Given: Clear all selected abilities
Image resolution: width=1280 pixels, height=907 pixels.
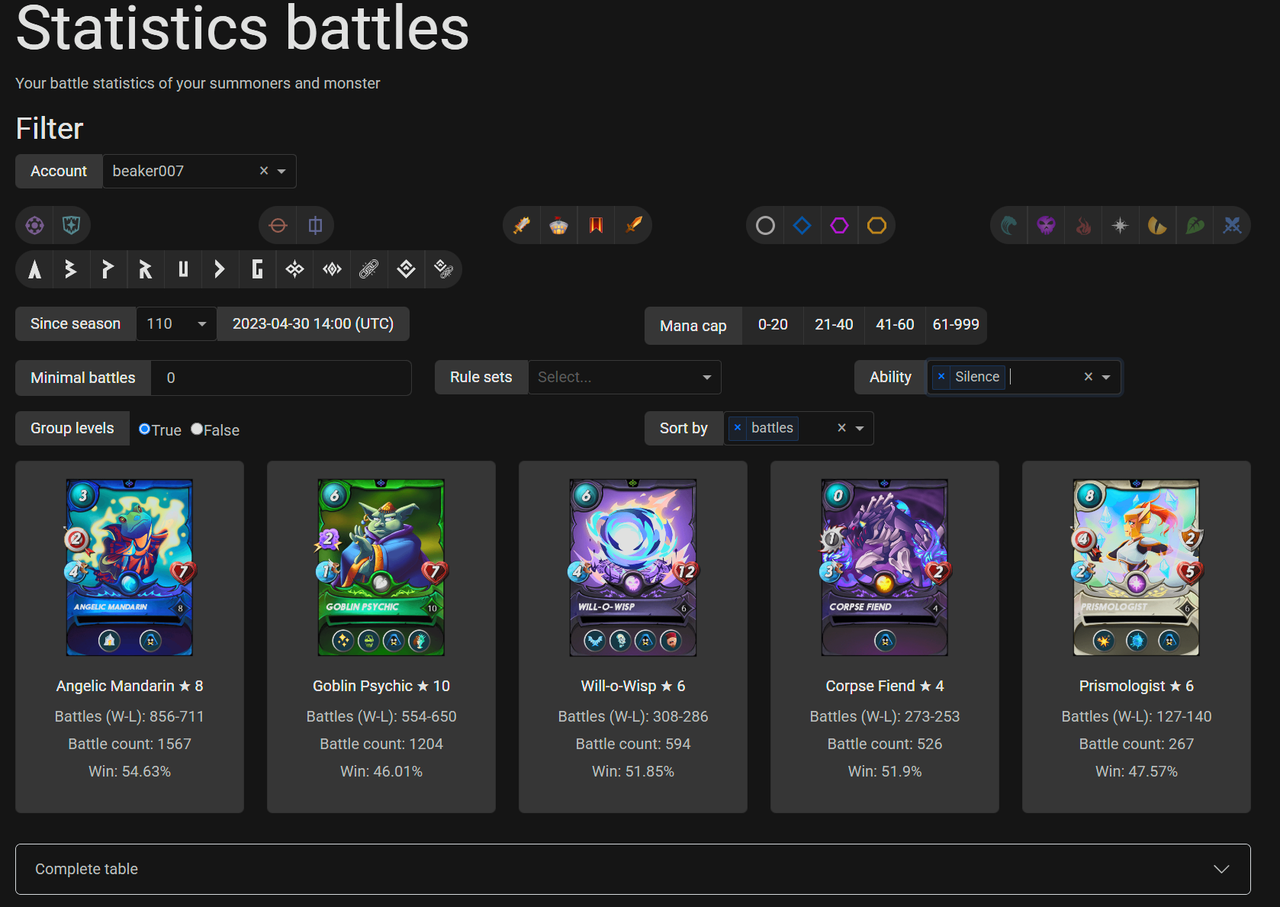Looking at the screenshot, I should [x=1088, y=377].
